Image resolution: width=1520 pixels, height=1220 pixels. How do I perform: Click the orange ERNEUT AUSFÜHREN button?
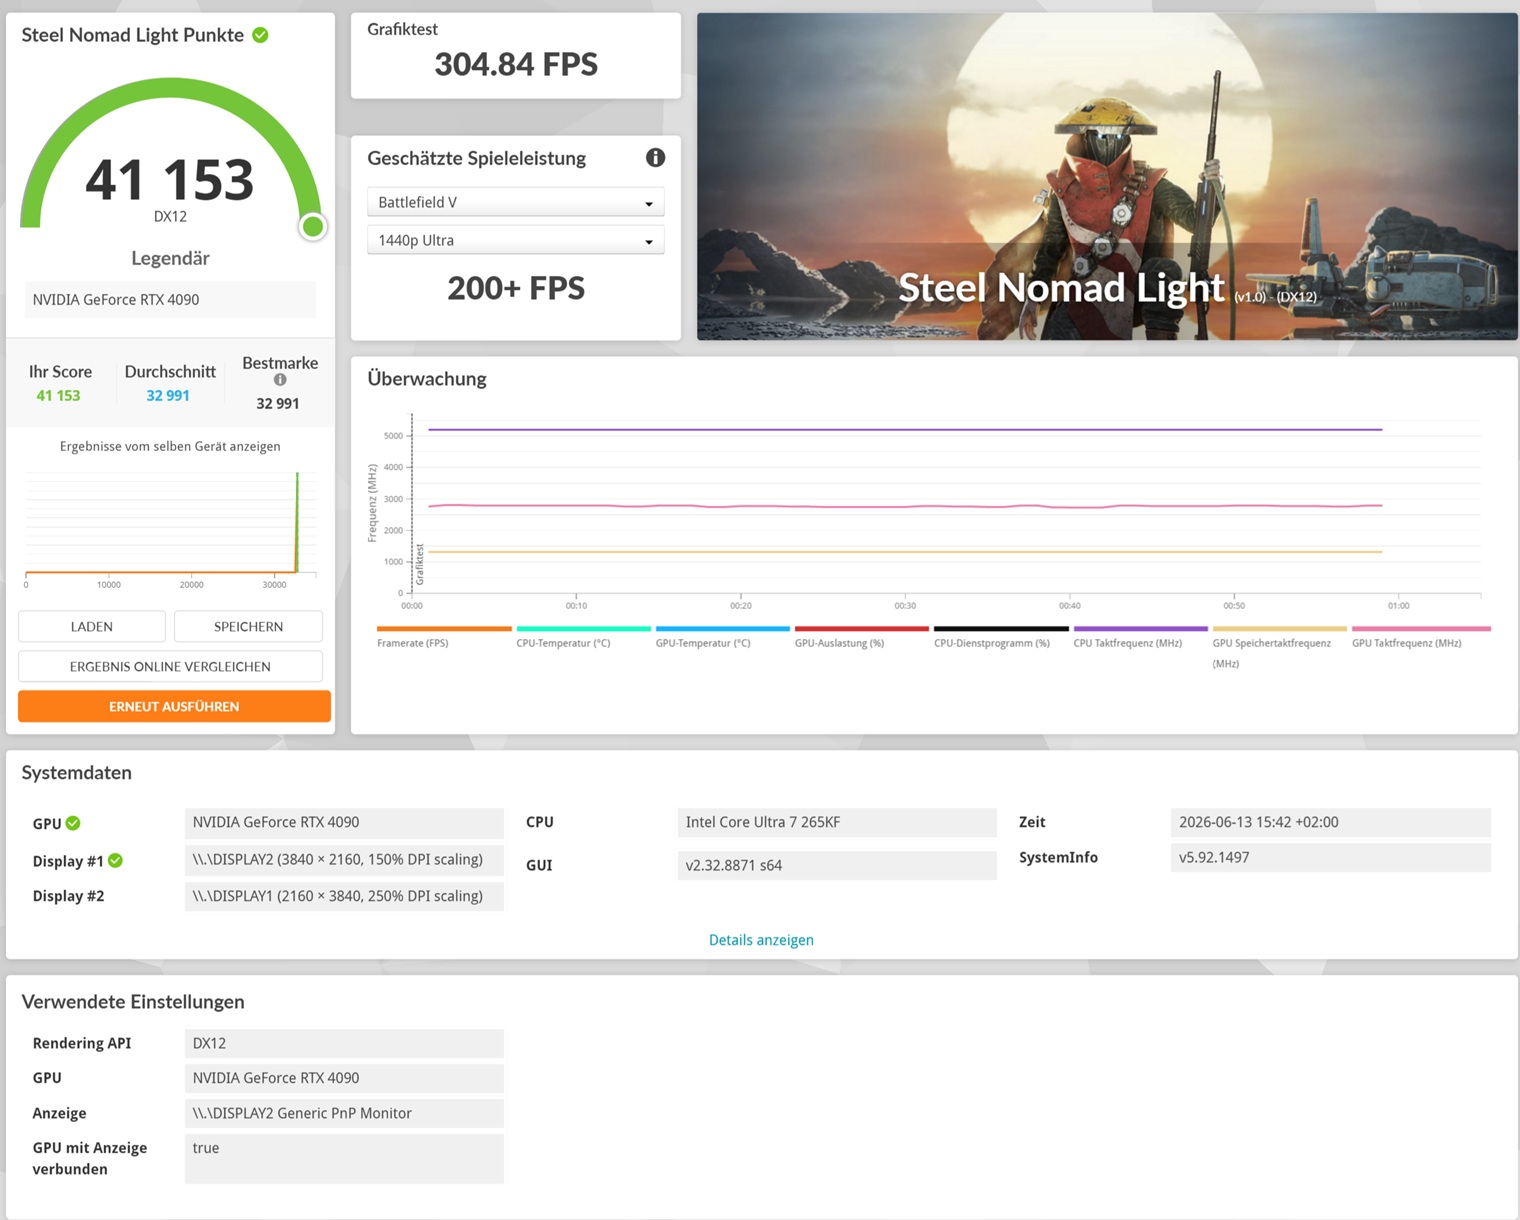174,706
